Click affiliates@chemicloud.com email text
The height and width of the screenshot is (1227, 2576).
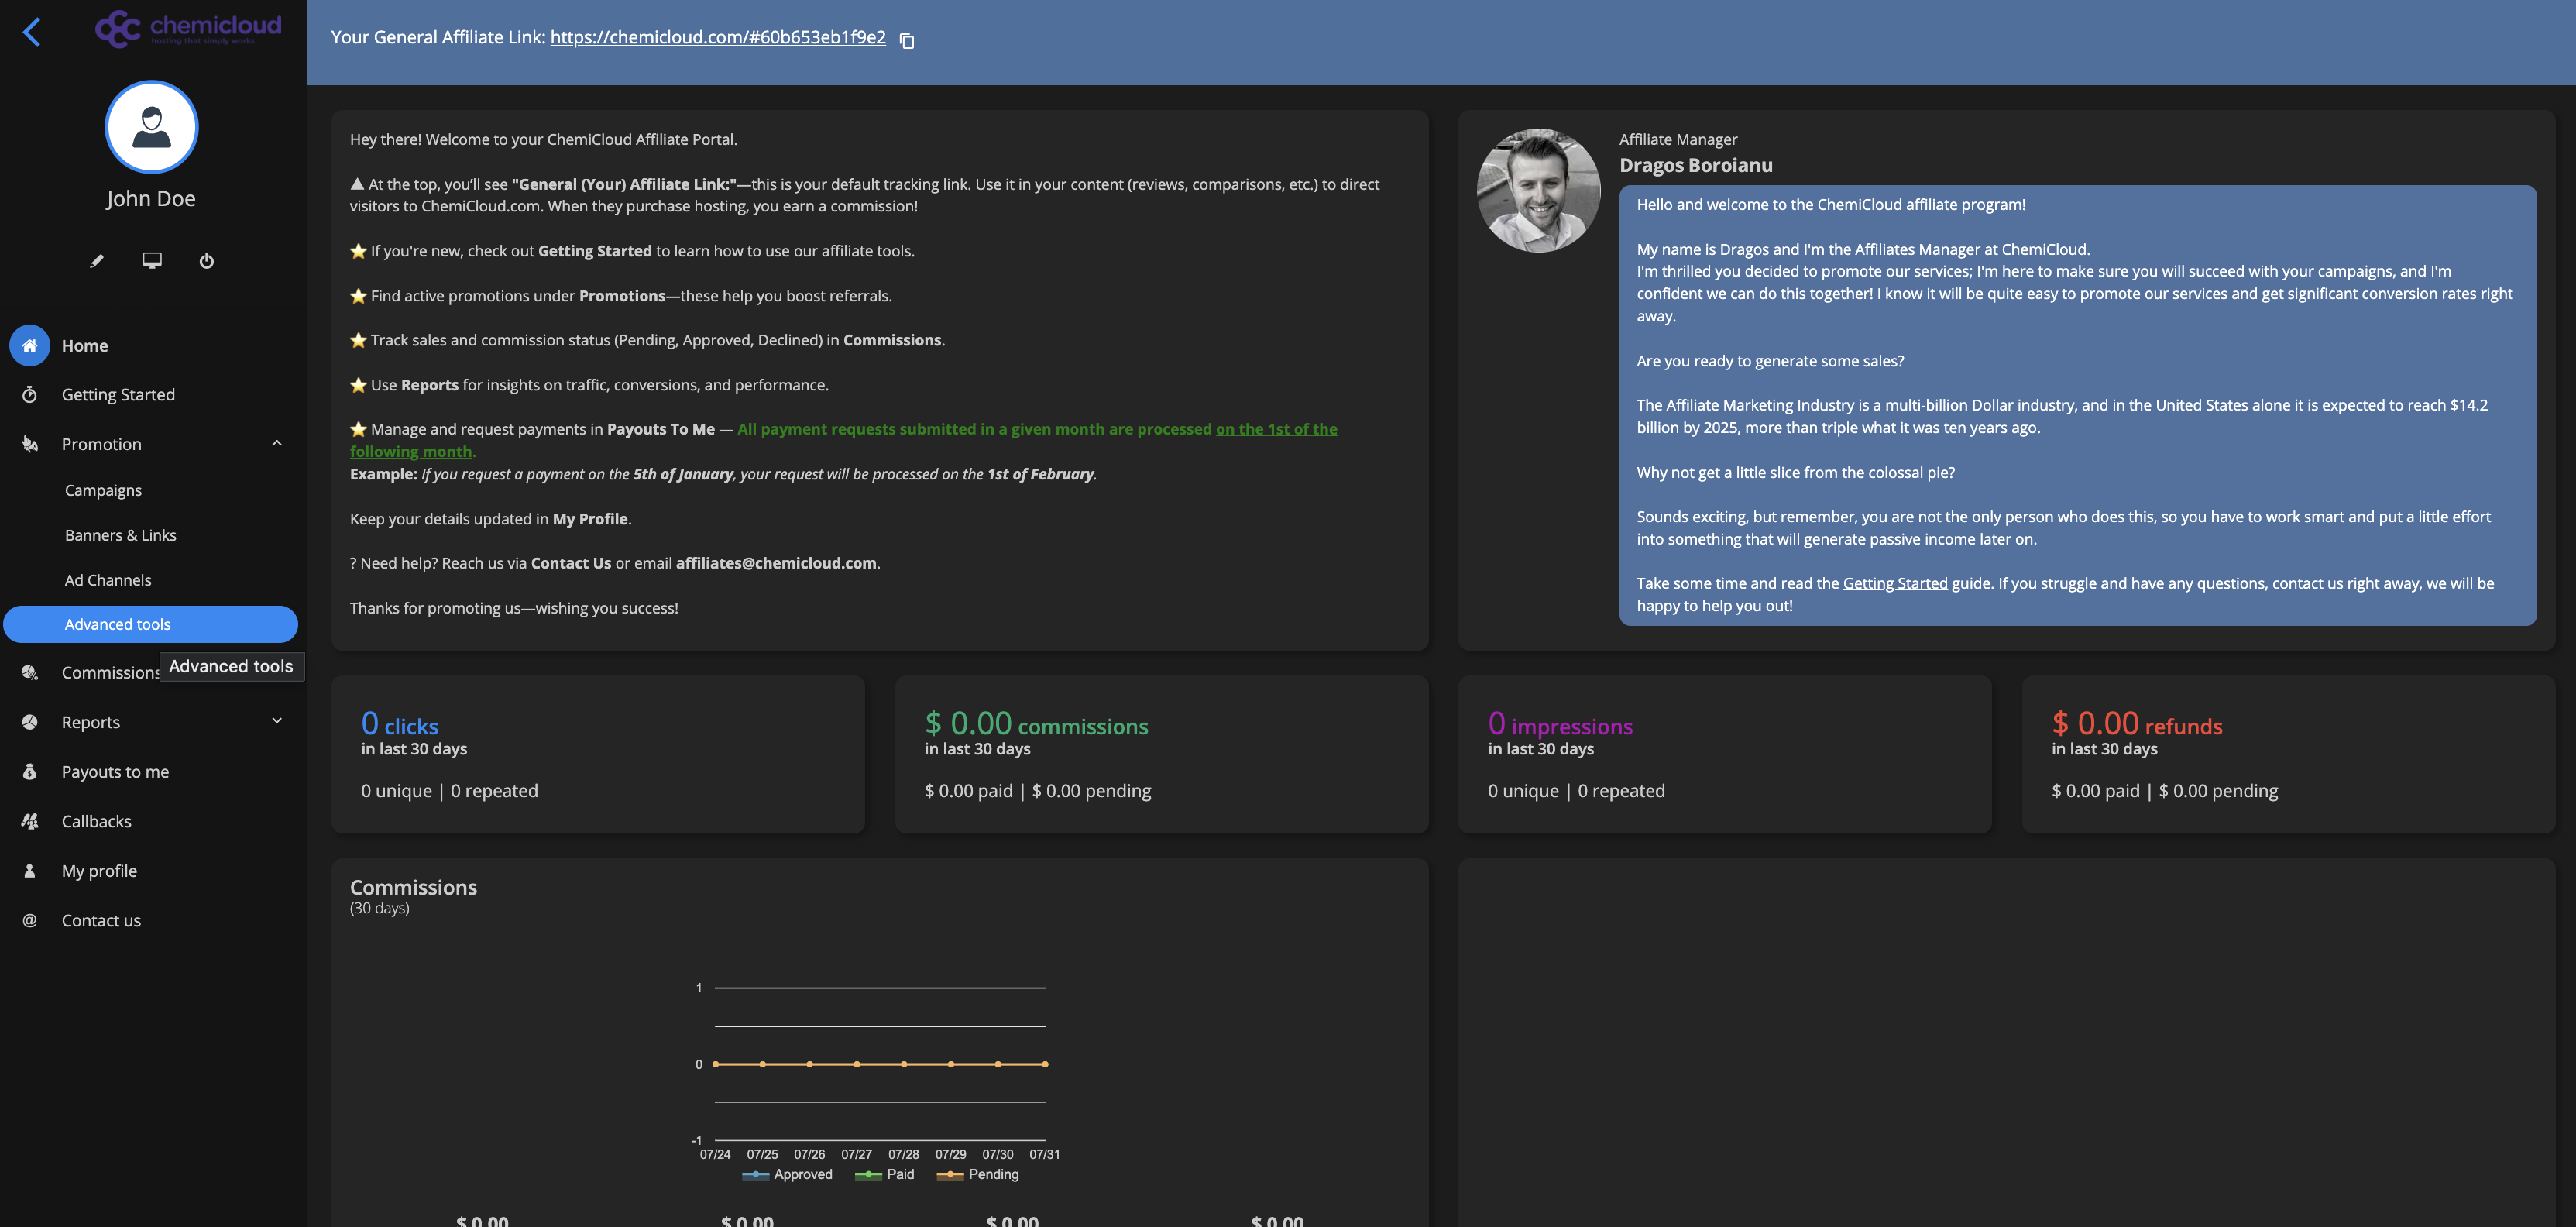(x=776, y=563)
